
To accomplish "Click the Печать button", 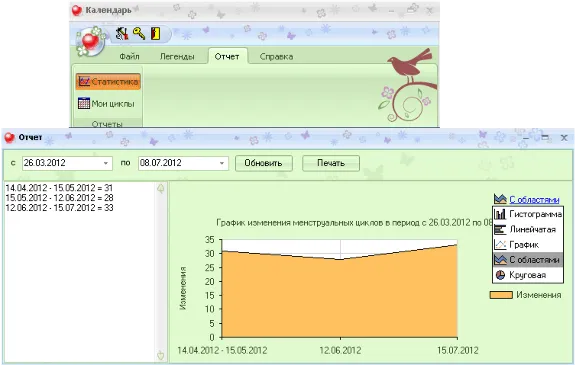I will [331, 163].
